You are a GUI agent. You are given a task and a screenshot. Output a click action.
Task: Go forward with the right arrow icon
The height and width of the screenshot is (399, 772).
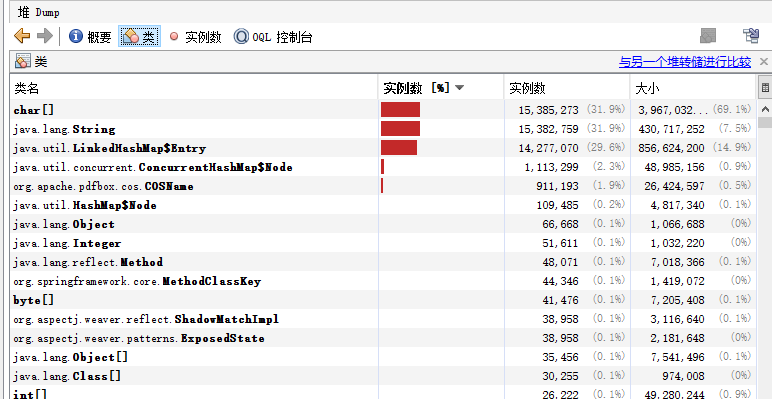coord(45,36)
